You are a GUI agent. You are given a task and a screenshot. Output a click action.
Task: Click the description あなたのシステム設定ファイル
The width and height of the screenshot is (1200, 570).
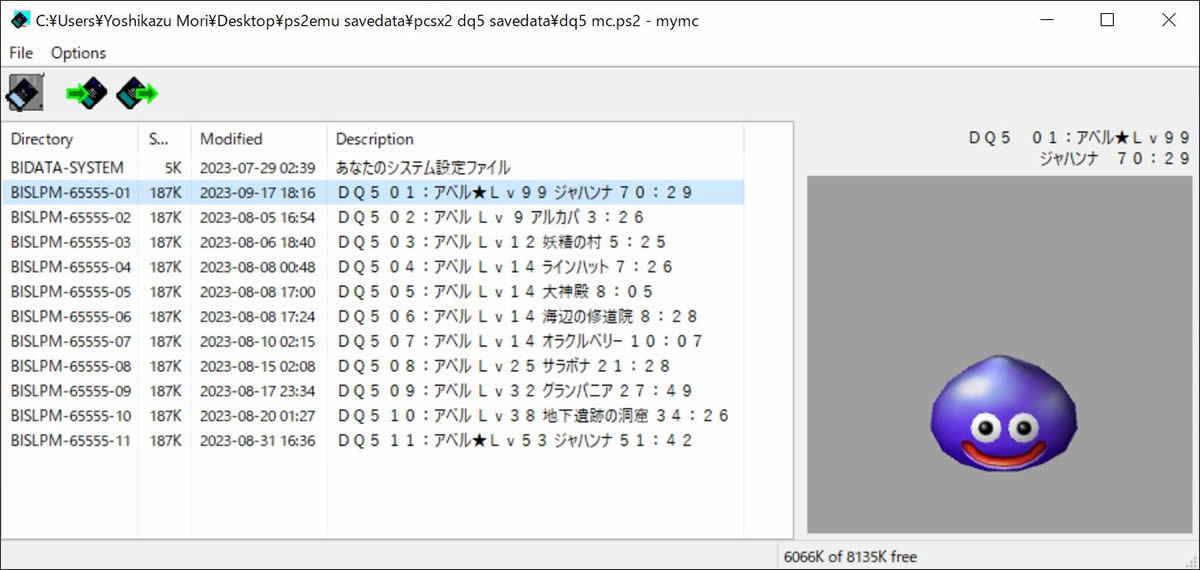click(x=423, y=167)
